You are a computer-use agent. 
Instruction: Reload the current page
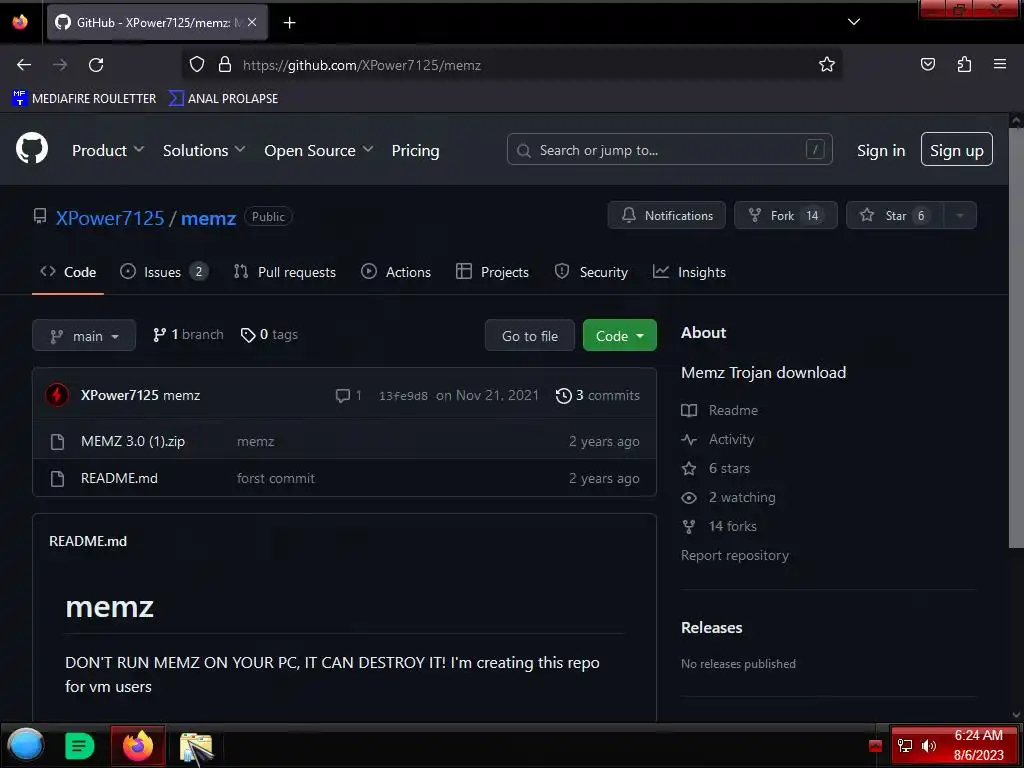click(x=96, y=65)
